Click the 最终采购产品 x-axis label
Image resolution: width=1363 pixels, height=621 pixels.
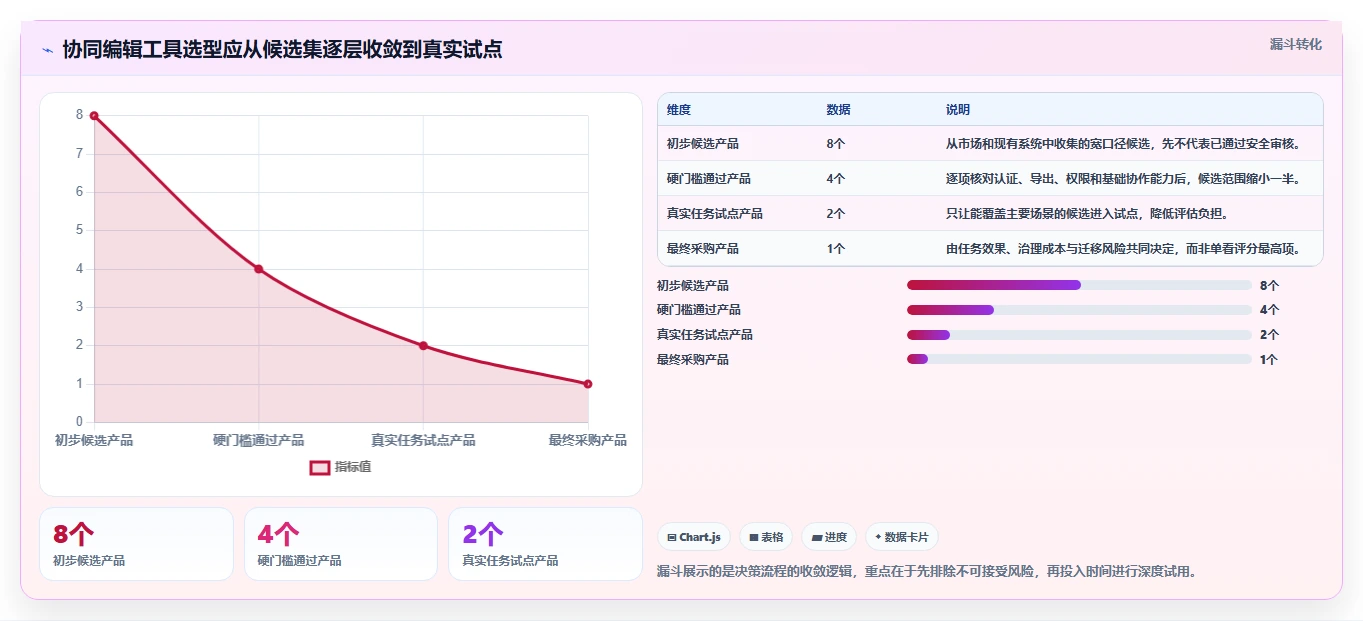pos(588,440)
